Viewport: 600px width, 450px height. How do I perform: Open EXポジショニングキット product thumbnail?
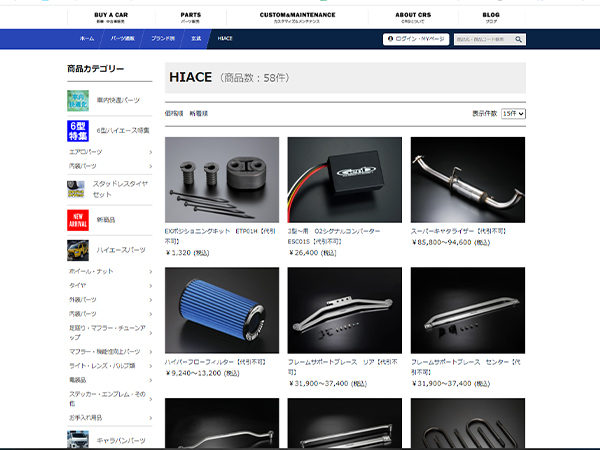[x=222, y=180]
